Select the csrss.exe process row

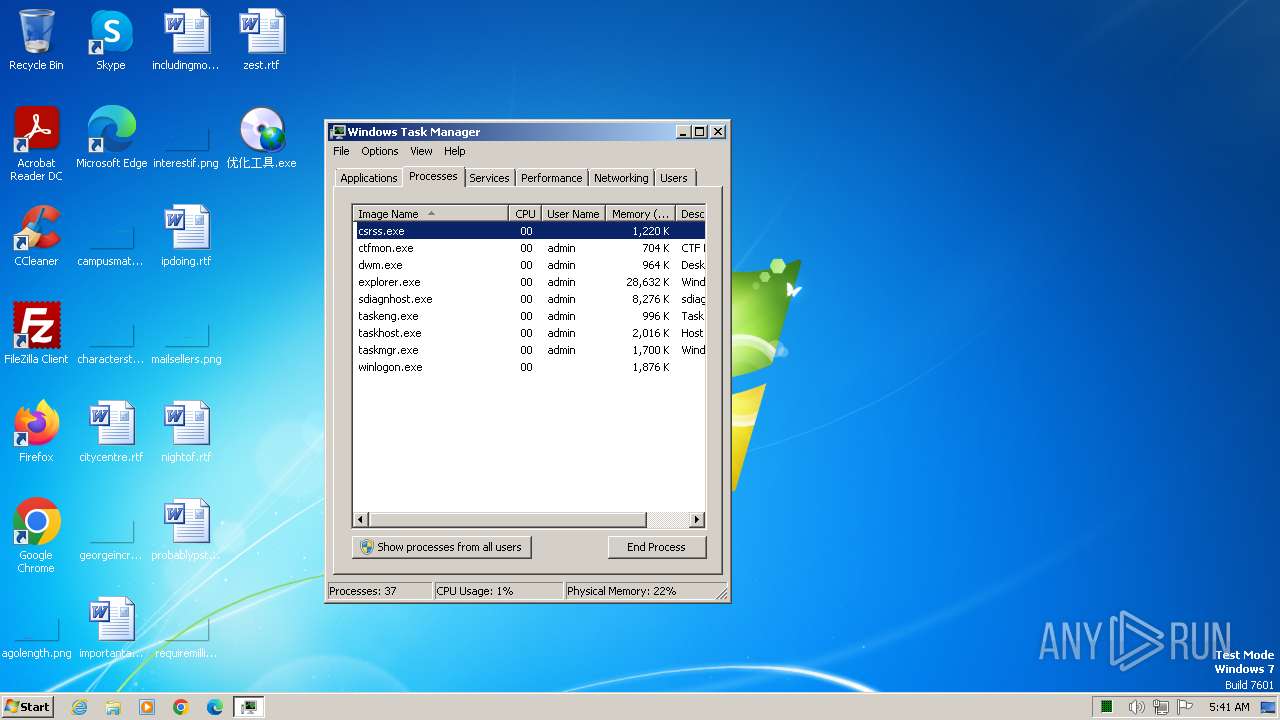(529, 231)
